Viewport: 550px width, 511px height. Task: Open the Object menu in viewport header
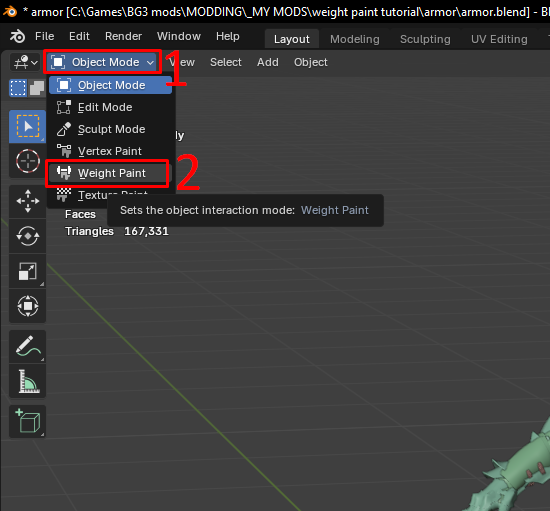point(311,62)
